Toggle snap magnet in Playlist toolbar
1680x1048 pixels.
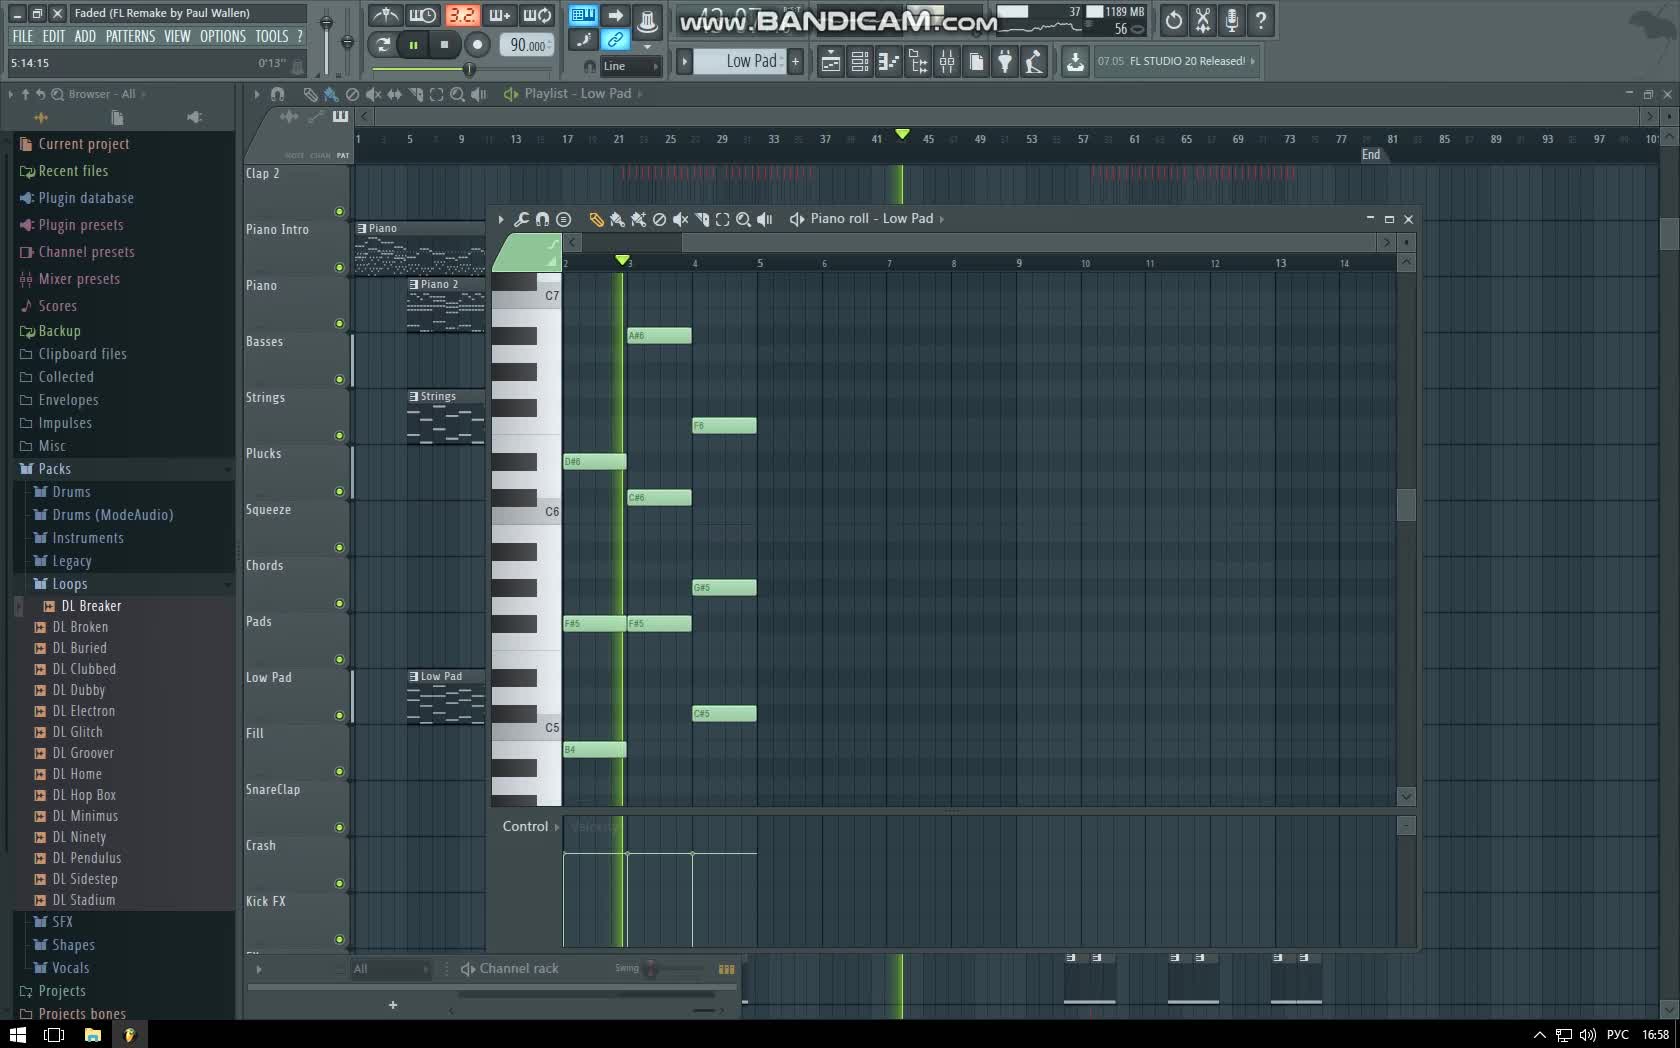coord(278,94)
